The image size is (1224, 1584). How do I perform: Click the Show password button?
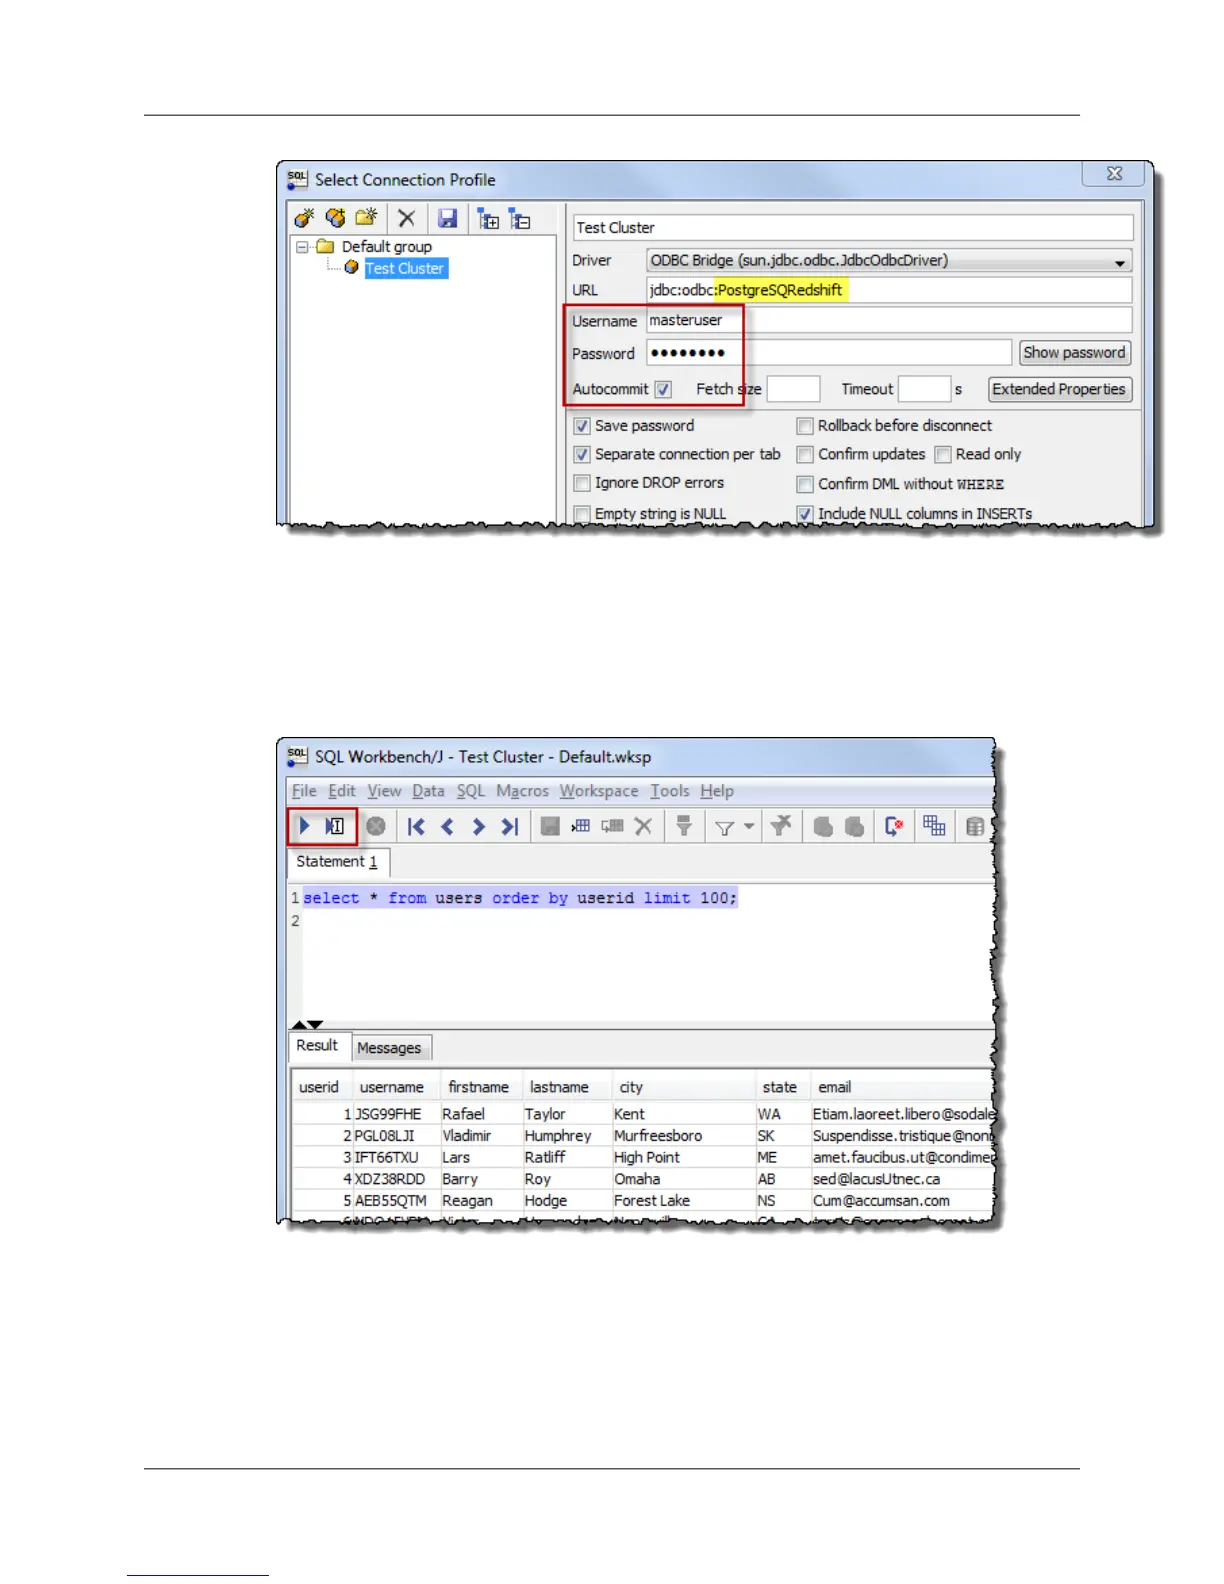point(1074,353)
